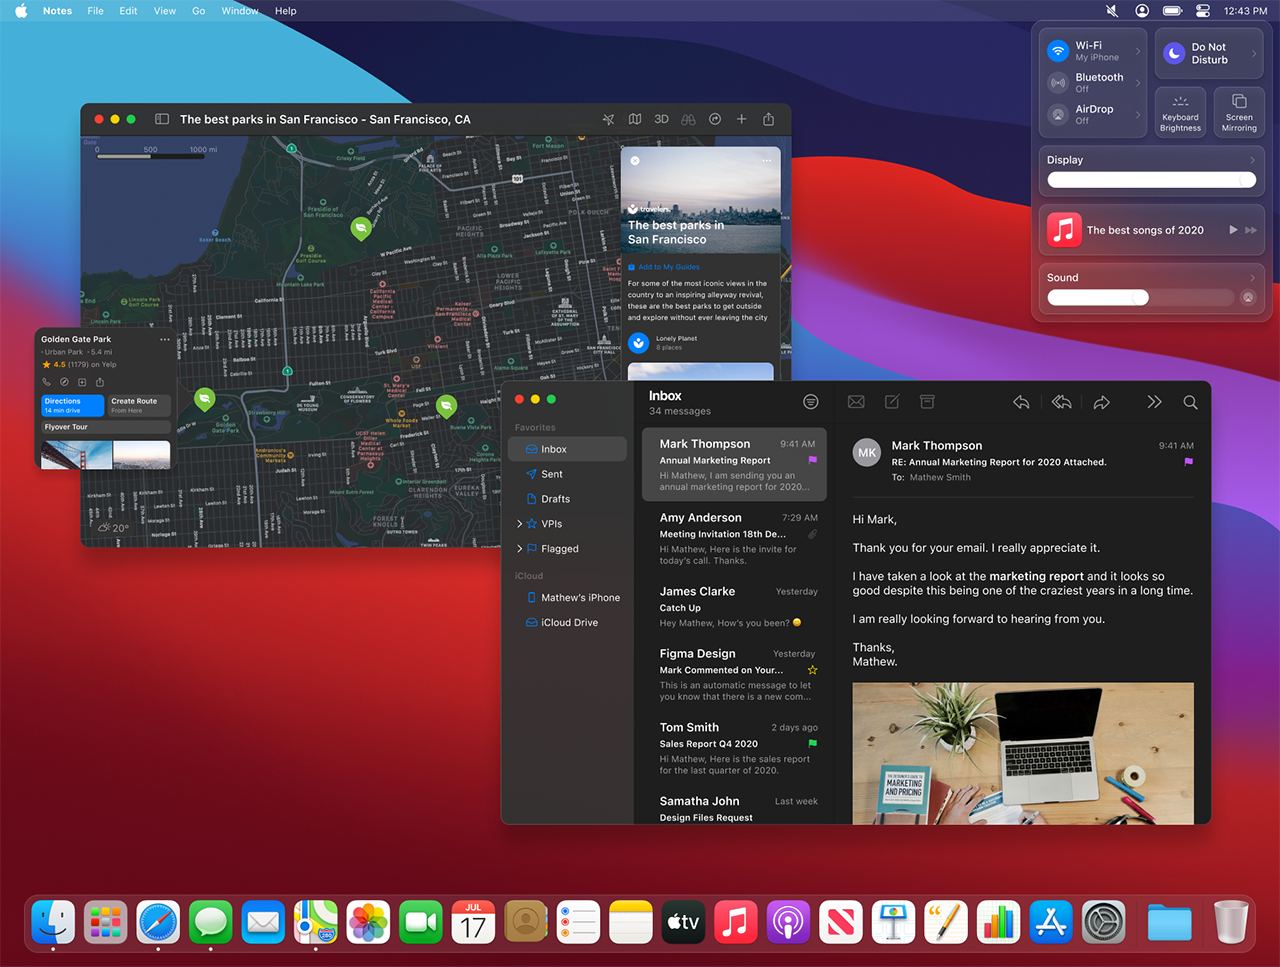Expand Display settings chevron
Image resolution: width=1280 pixels, height=967 pixels.
1252,160
